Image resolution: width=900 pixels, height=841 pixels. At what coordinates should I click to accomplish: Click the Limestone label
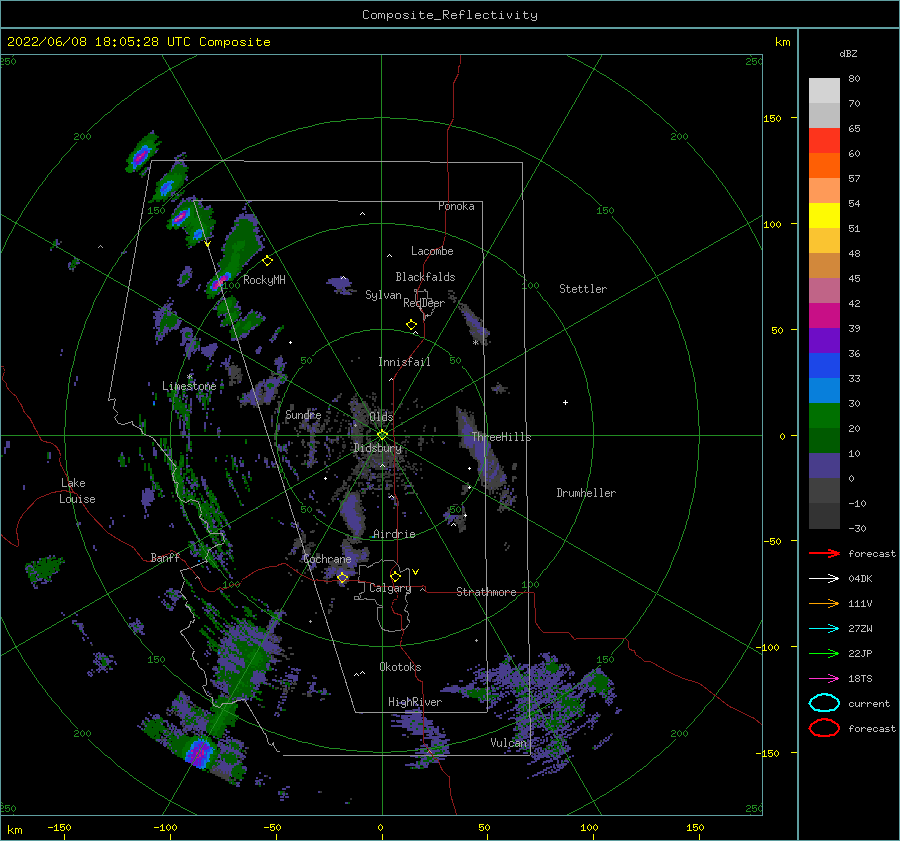[x=189, y=386]
